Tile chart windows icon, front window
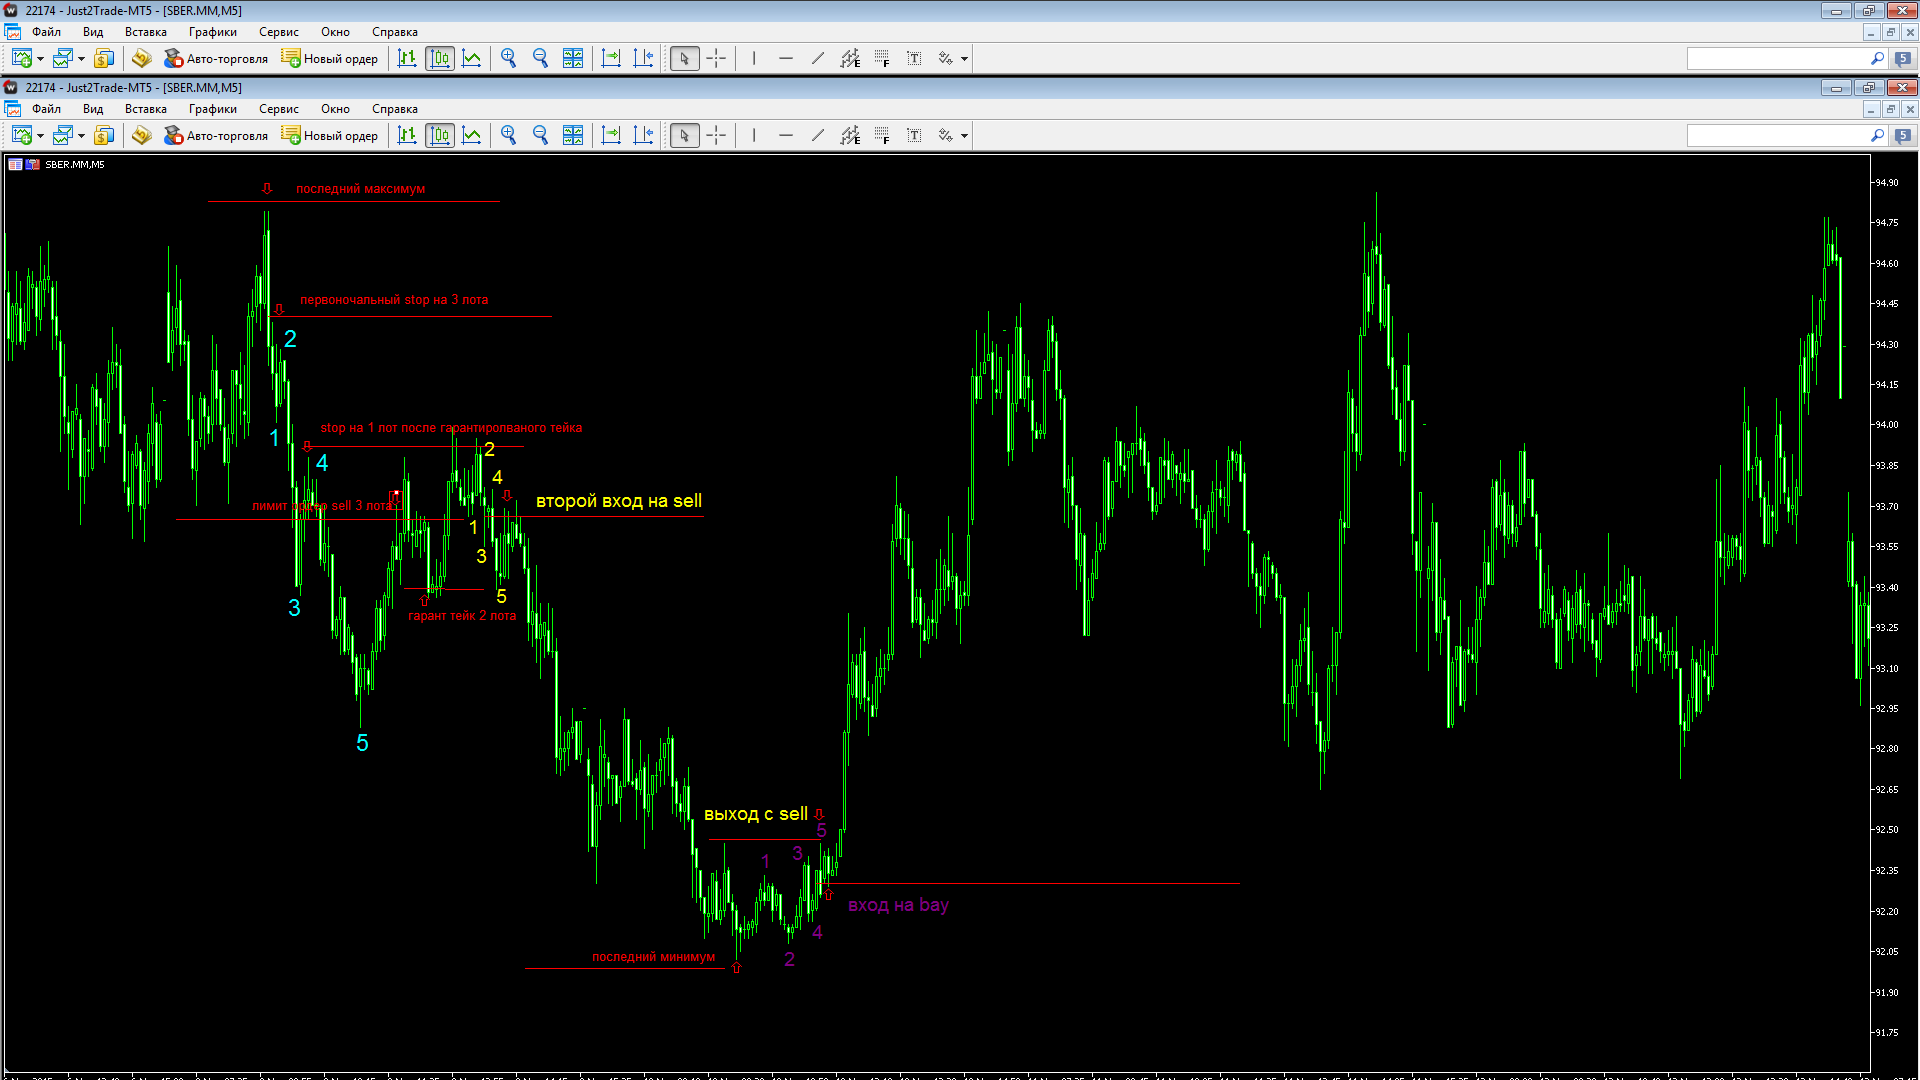Viewport: 1920px width, 1080px height. pos(573,136)
